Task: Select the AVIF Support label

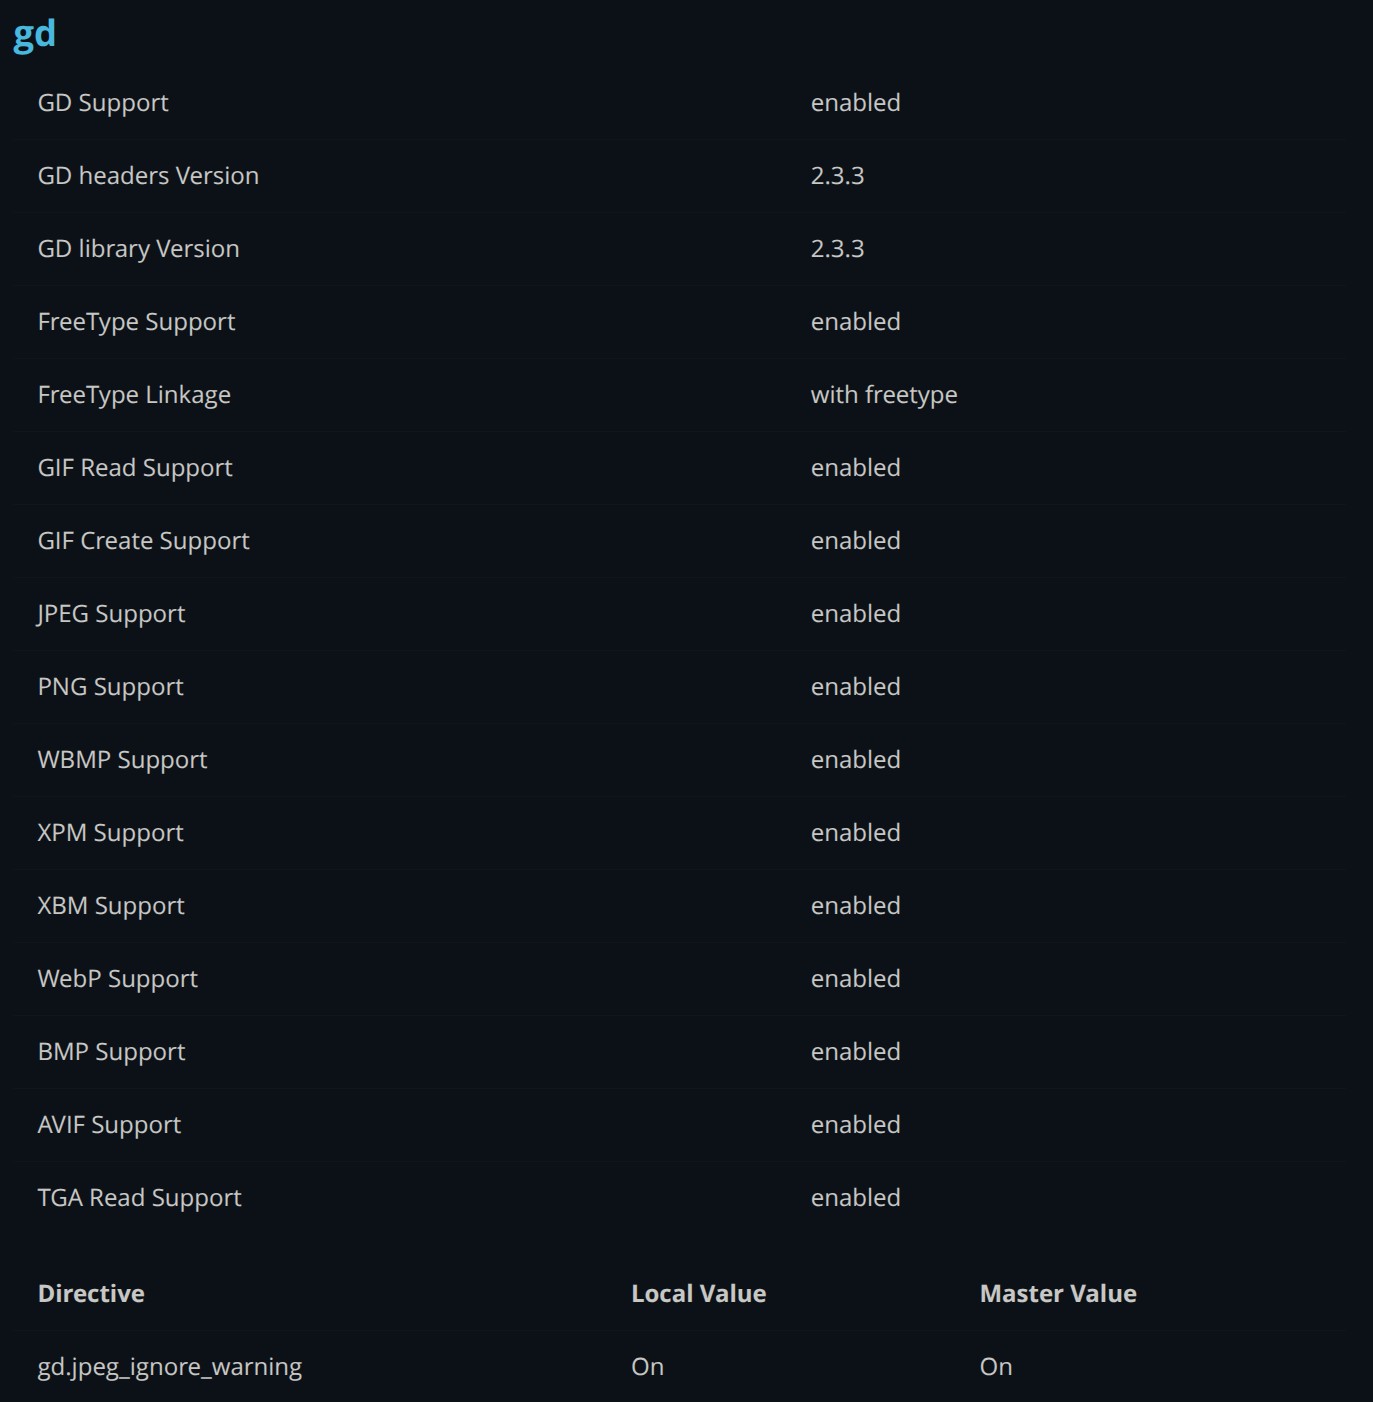Action: click(109, 1125)
